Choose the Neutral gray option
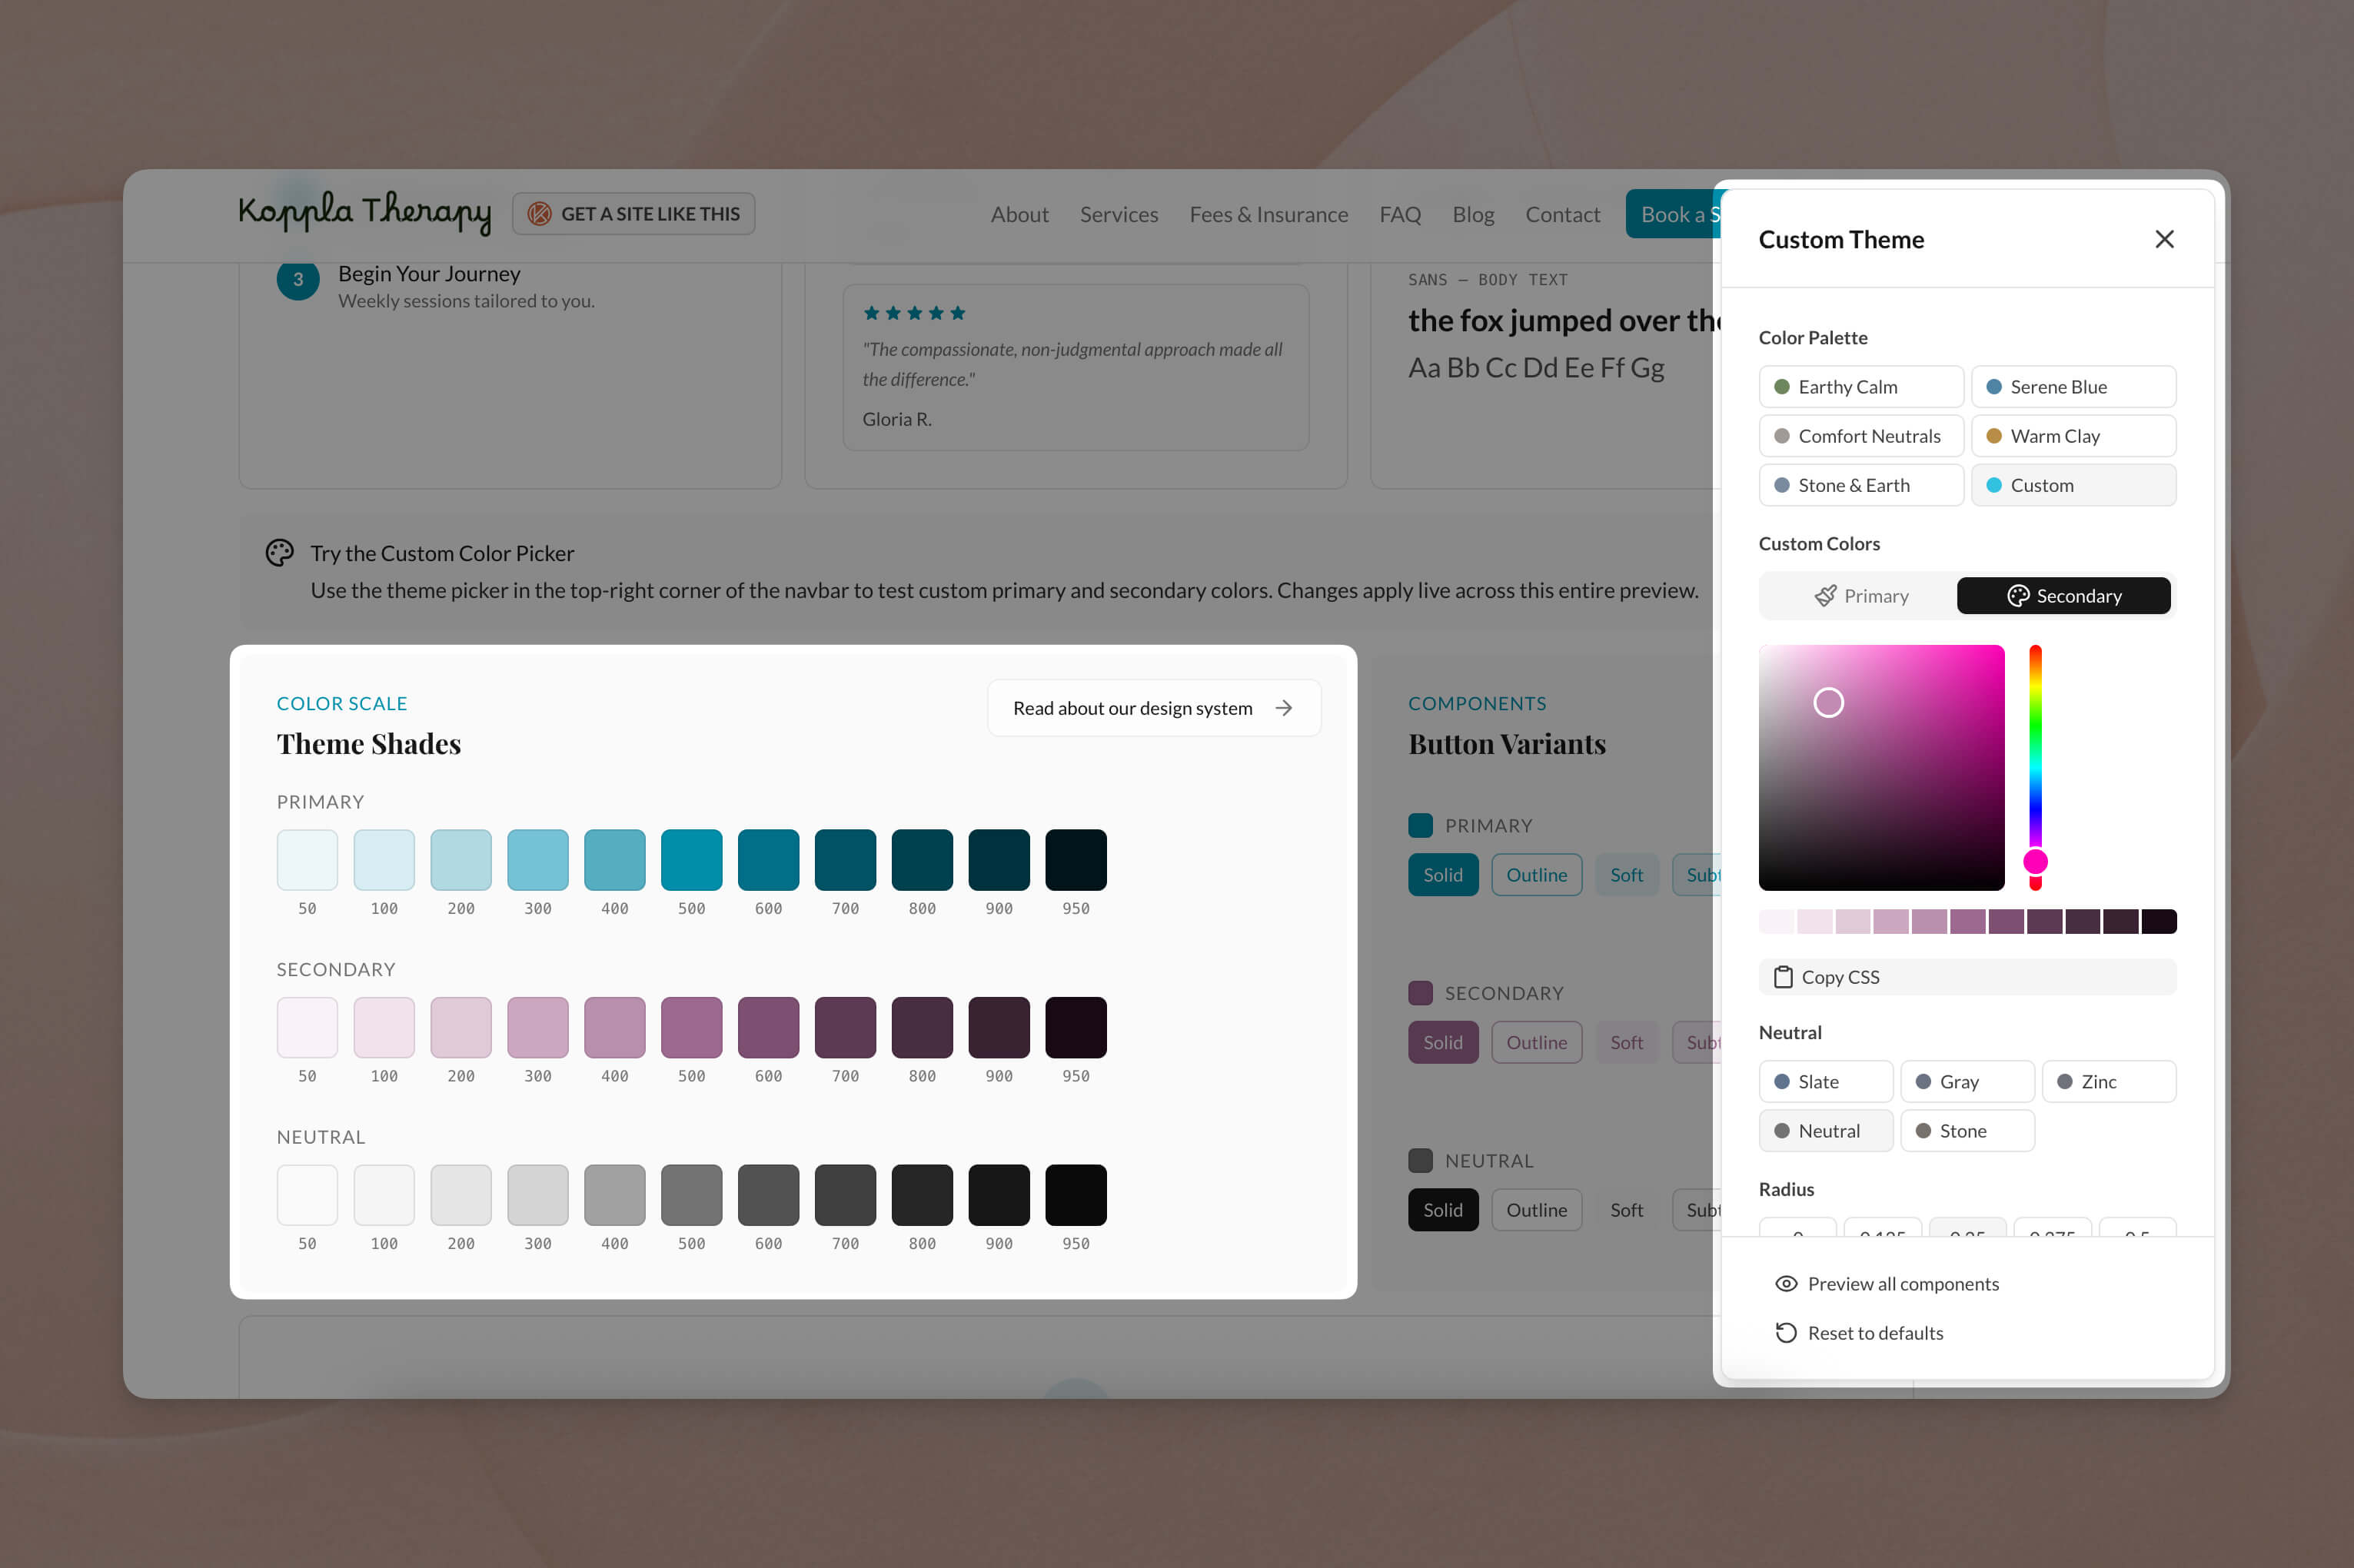The image size is (2354, 1568). (x=1825, y=1131)
